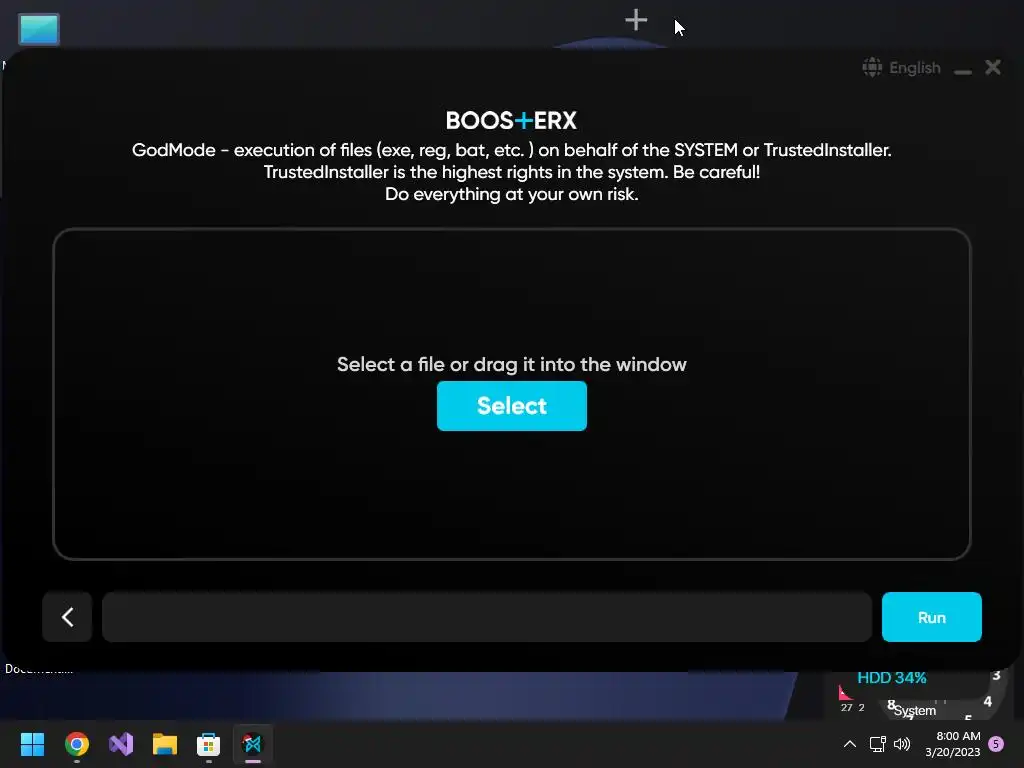Show hidden system tray icons
This screenshot has height=768, width=1024.
850,744
